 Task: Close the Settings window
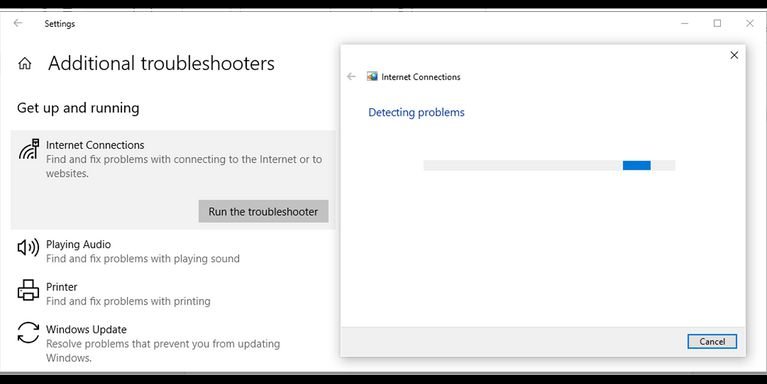[749, 23]
